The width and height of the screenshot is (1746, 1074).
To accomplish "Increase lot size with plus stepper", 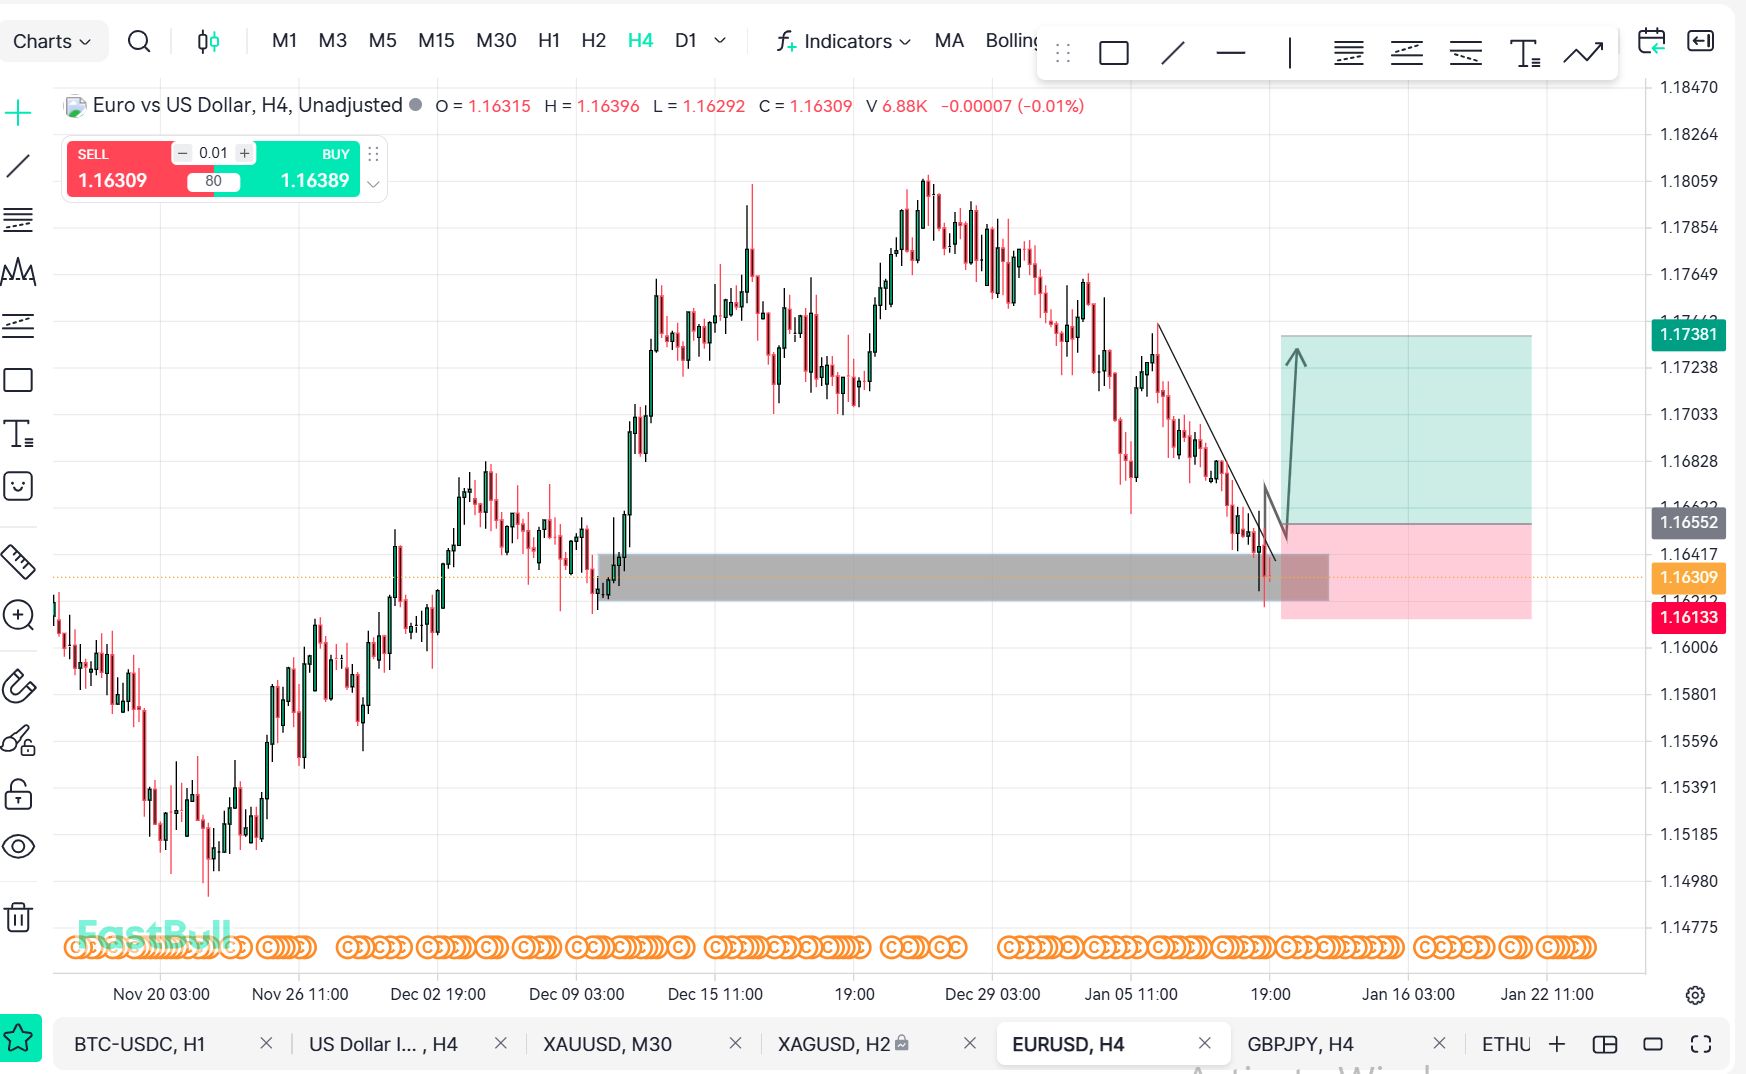I will click(244, 153).
